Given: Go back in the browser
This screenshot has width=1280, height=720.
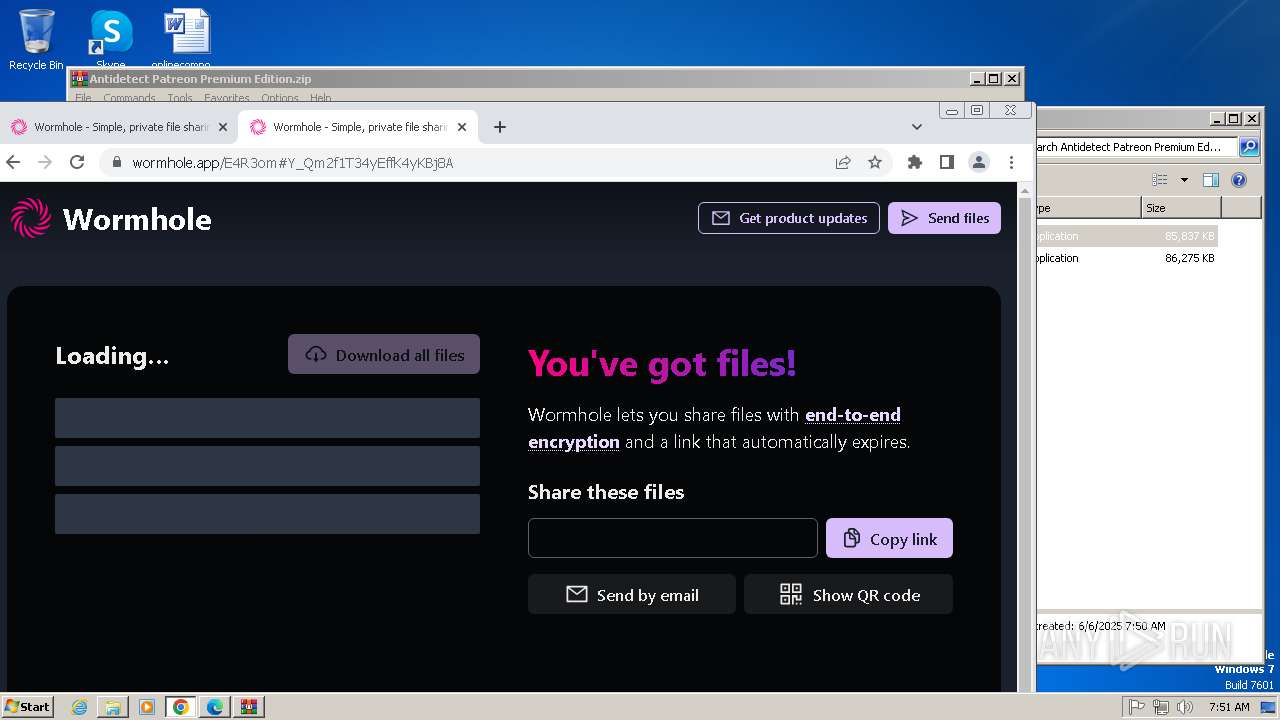Looking at the screenshot, I should point(14,162).
